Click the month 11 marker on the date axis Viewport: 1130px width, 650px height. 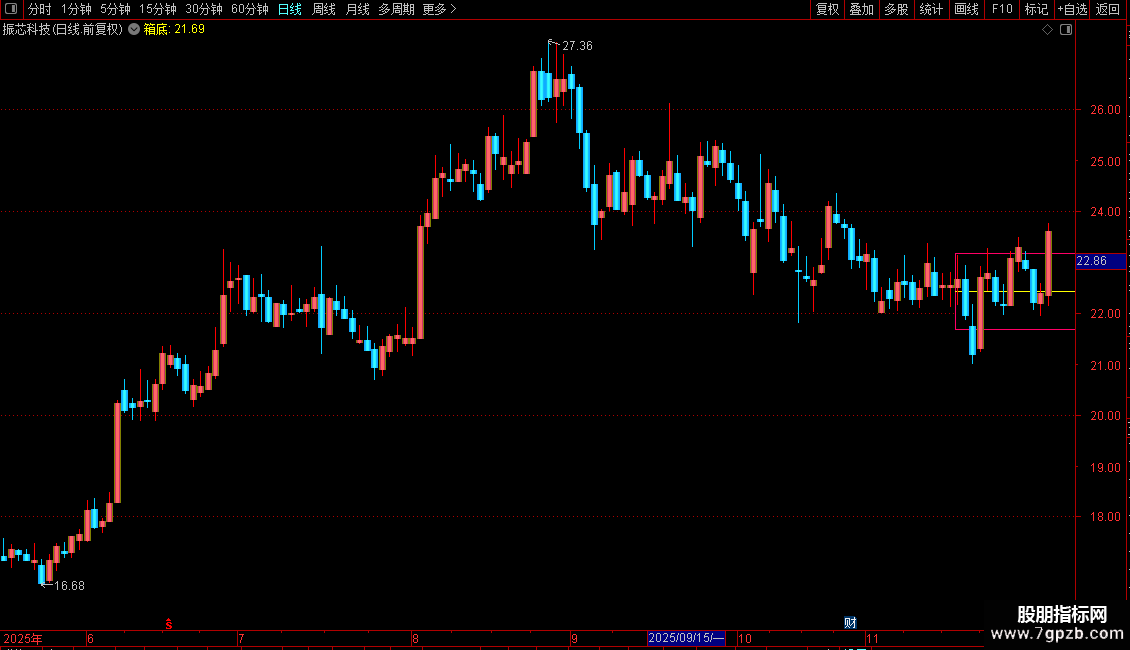click(x=873, y=638)
